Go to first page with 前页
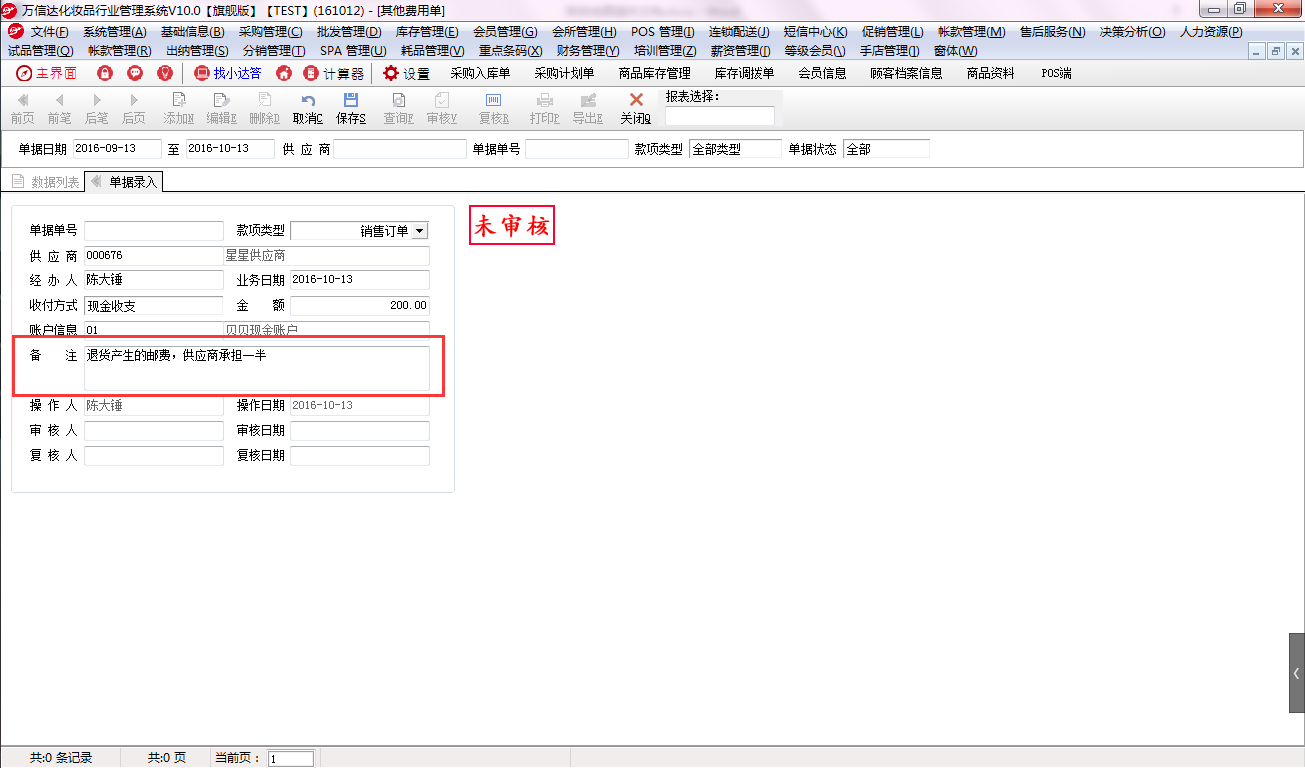 coord(22,109)
